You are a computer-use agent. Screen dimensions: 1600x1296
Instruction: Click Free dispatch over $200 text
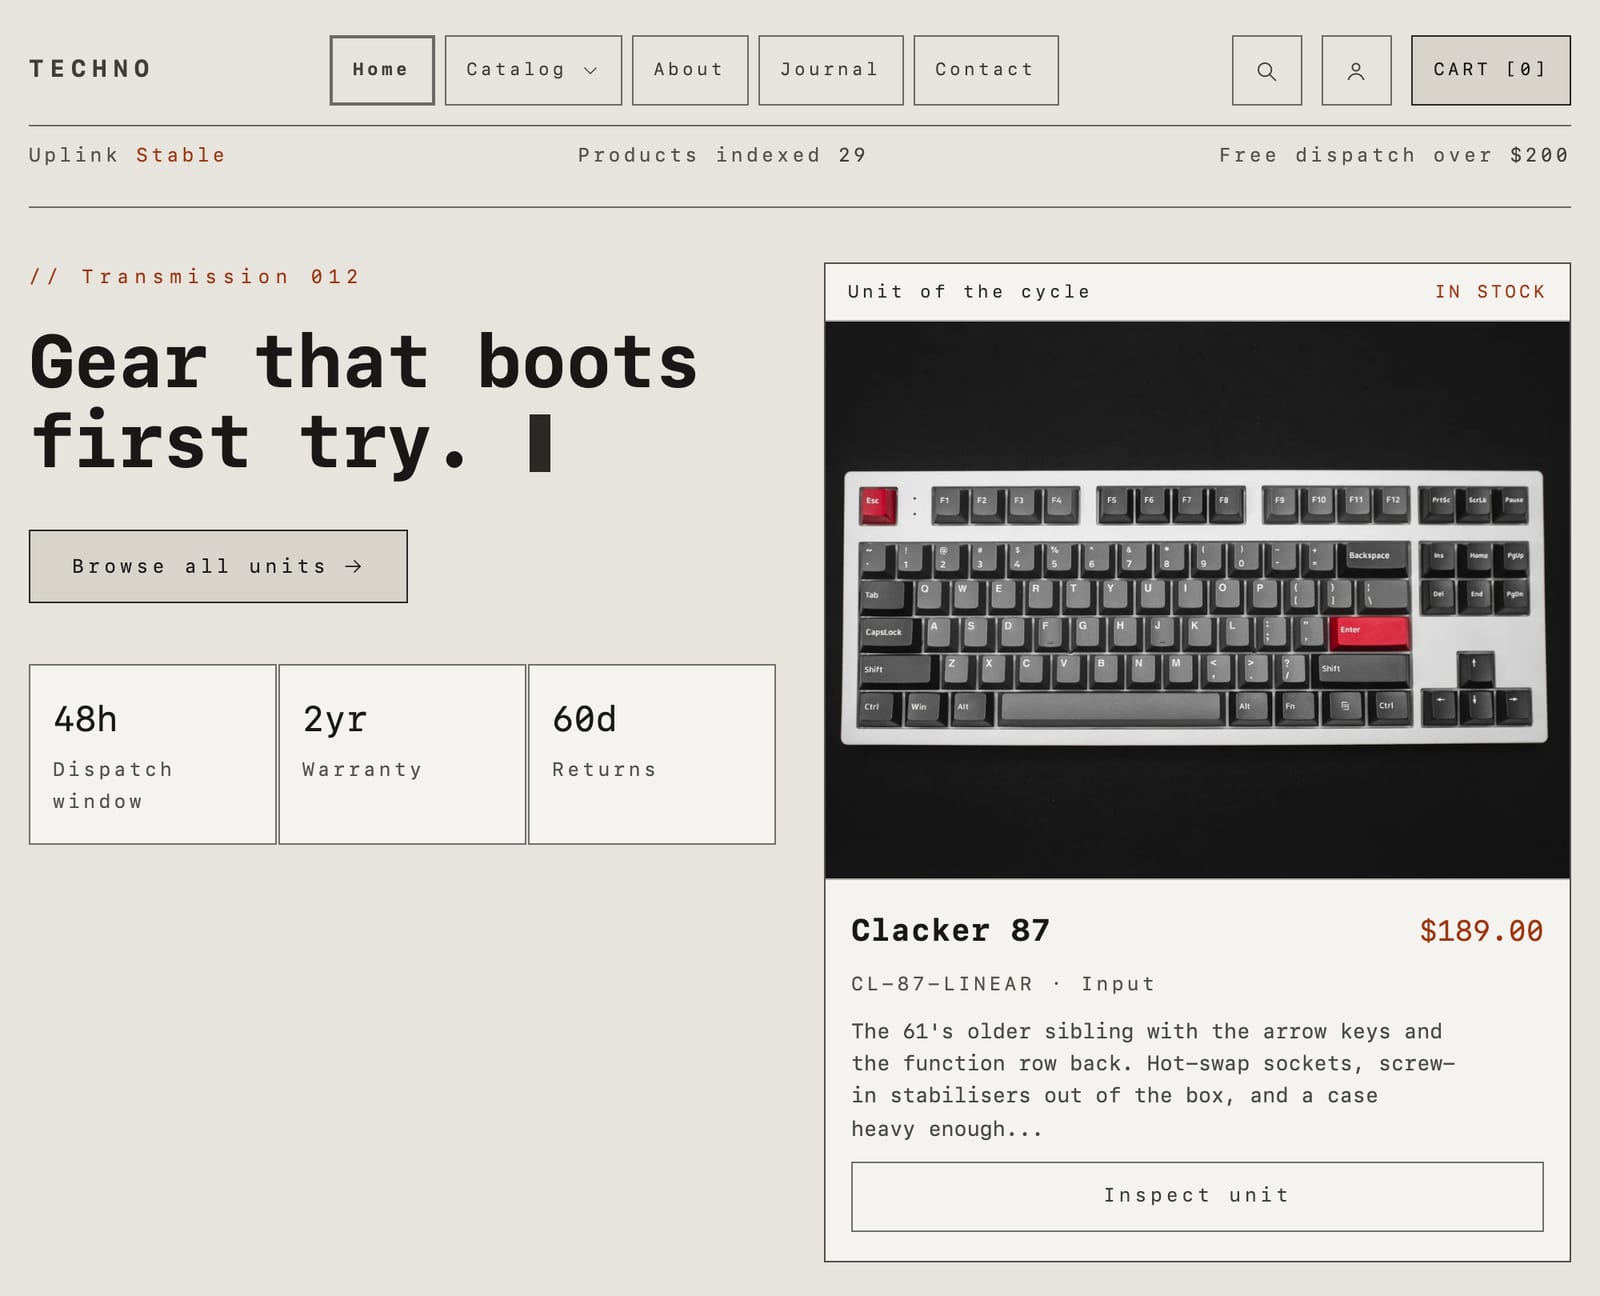click(x=1394, y=155)
